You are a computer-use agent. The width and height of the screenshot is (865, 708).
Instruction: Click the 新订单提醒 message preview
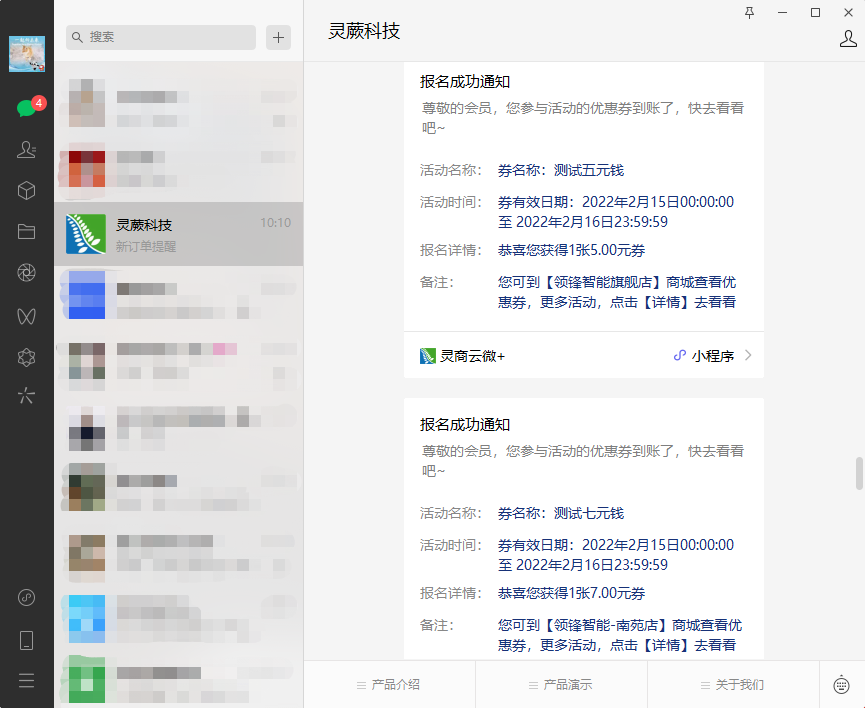[x=146, y=247]
